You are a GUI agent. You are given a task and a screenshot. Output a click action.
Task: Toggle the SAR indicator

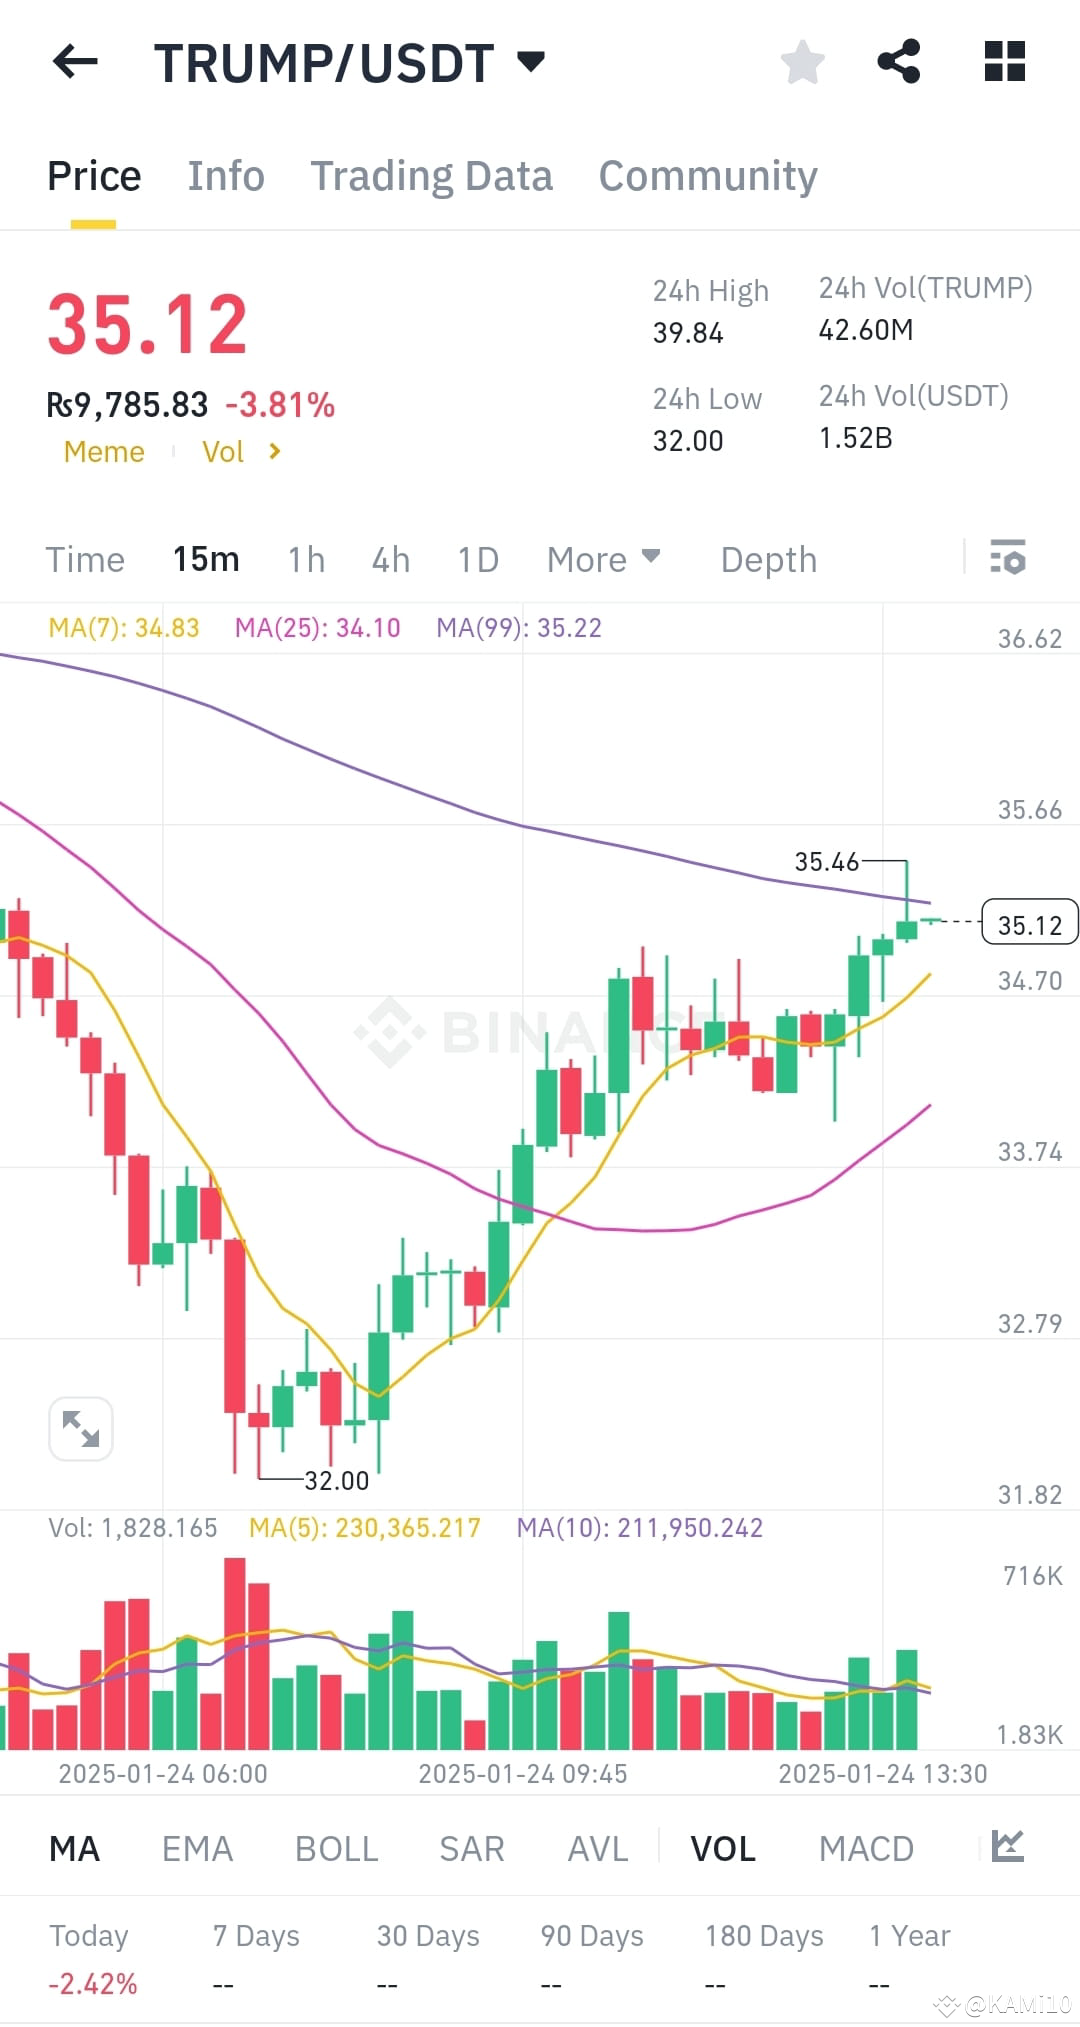(471, 1847)
